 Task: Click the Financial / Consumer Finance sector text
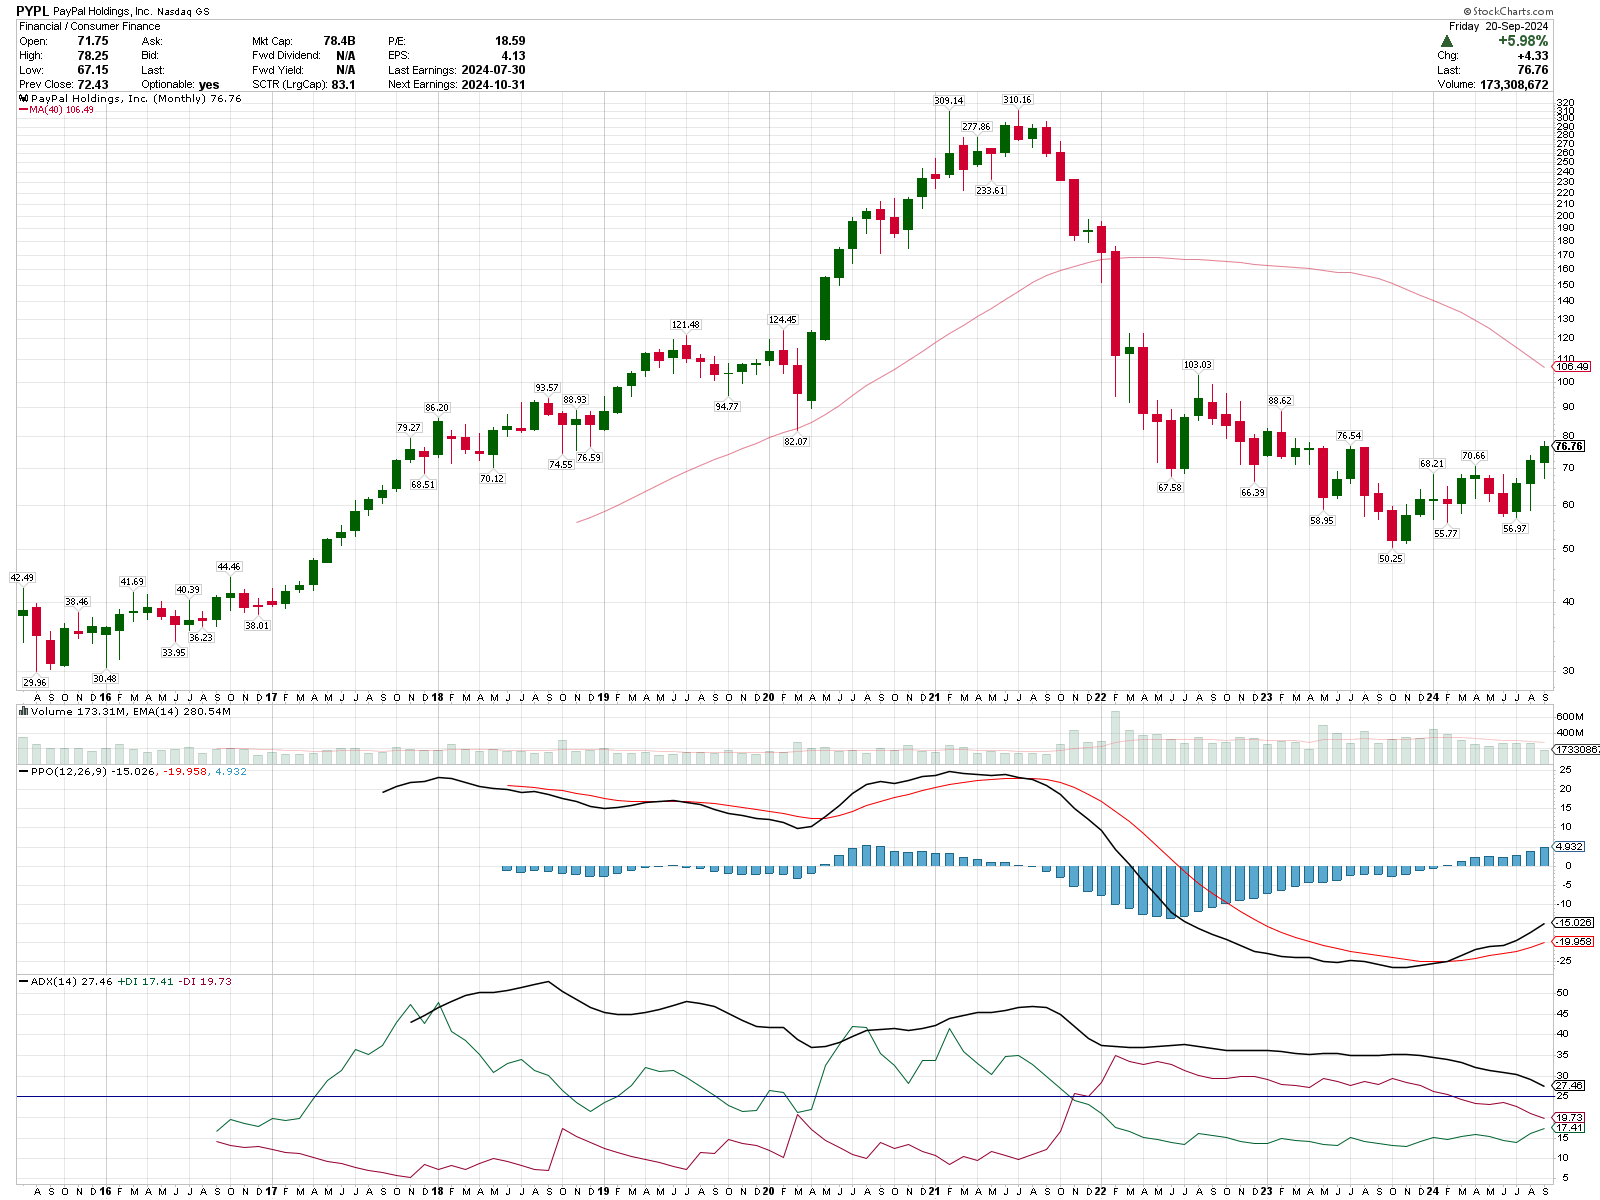pos(89,26)
